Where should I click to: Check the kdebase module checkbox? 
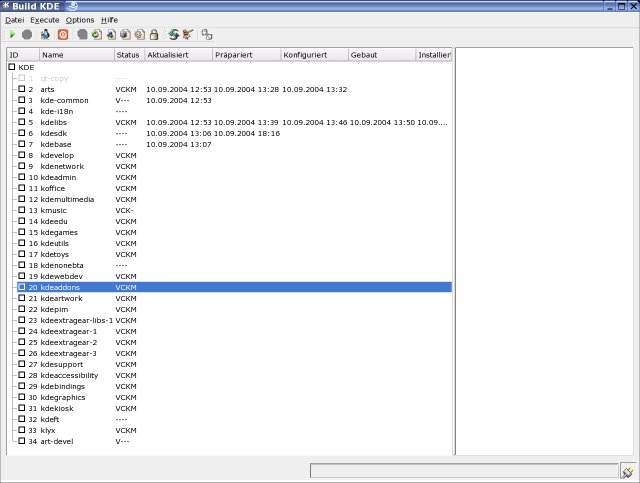click(22, 144)
